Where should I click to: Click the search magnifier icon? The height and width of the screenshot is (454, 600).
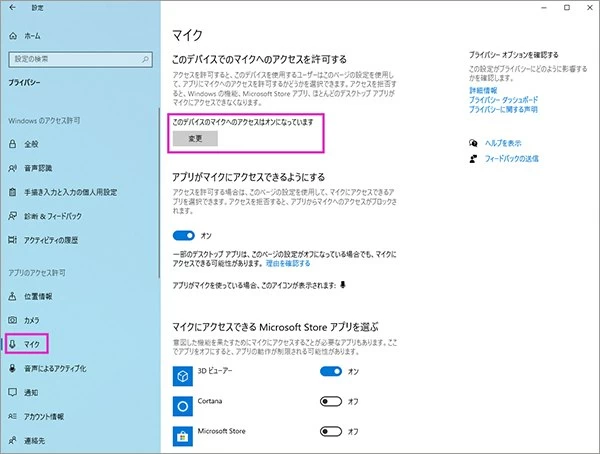[145, 59]
